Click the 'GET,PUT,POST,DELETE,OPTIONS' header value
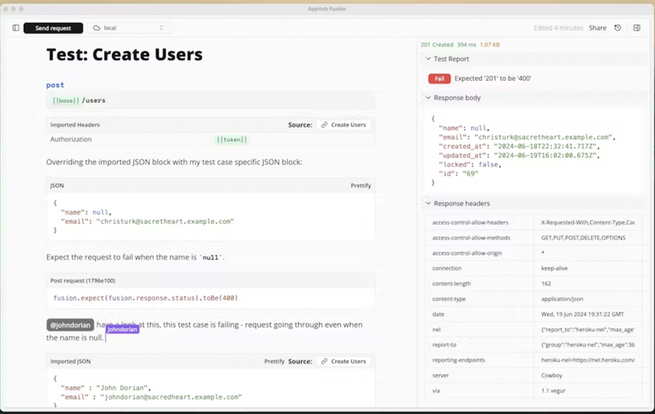 tap(583, 238)
